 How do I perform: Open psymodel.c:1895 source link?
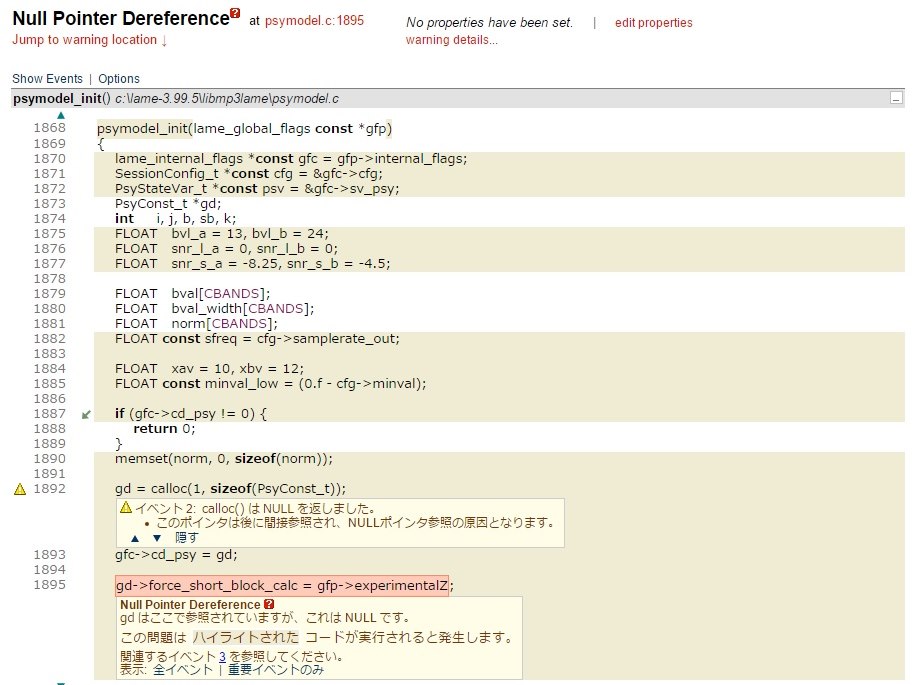[314, 21]
